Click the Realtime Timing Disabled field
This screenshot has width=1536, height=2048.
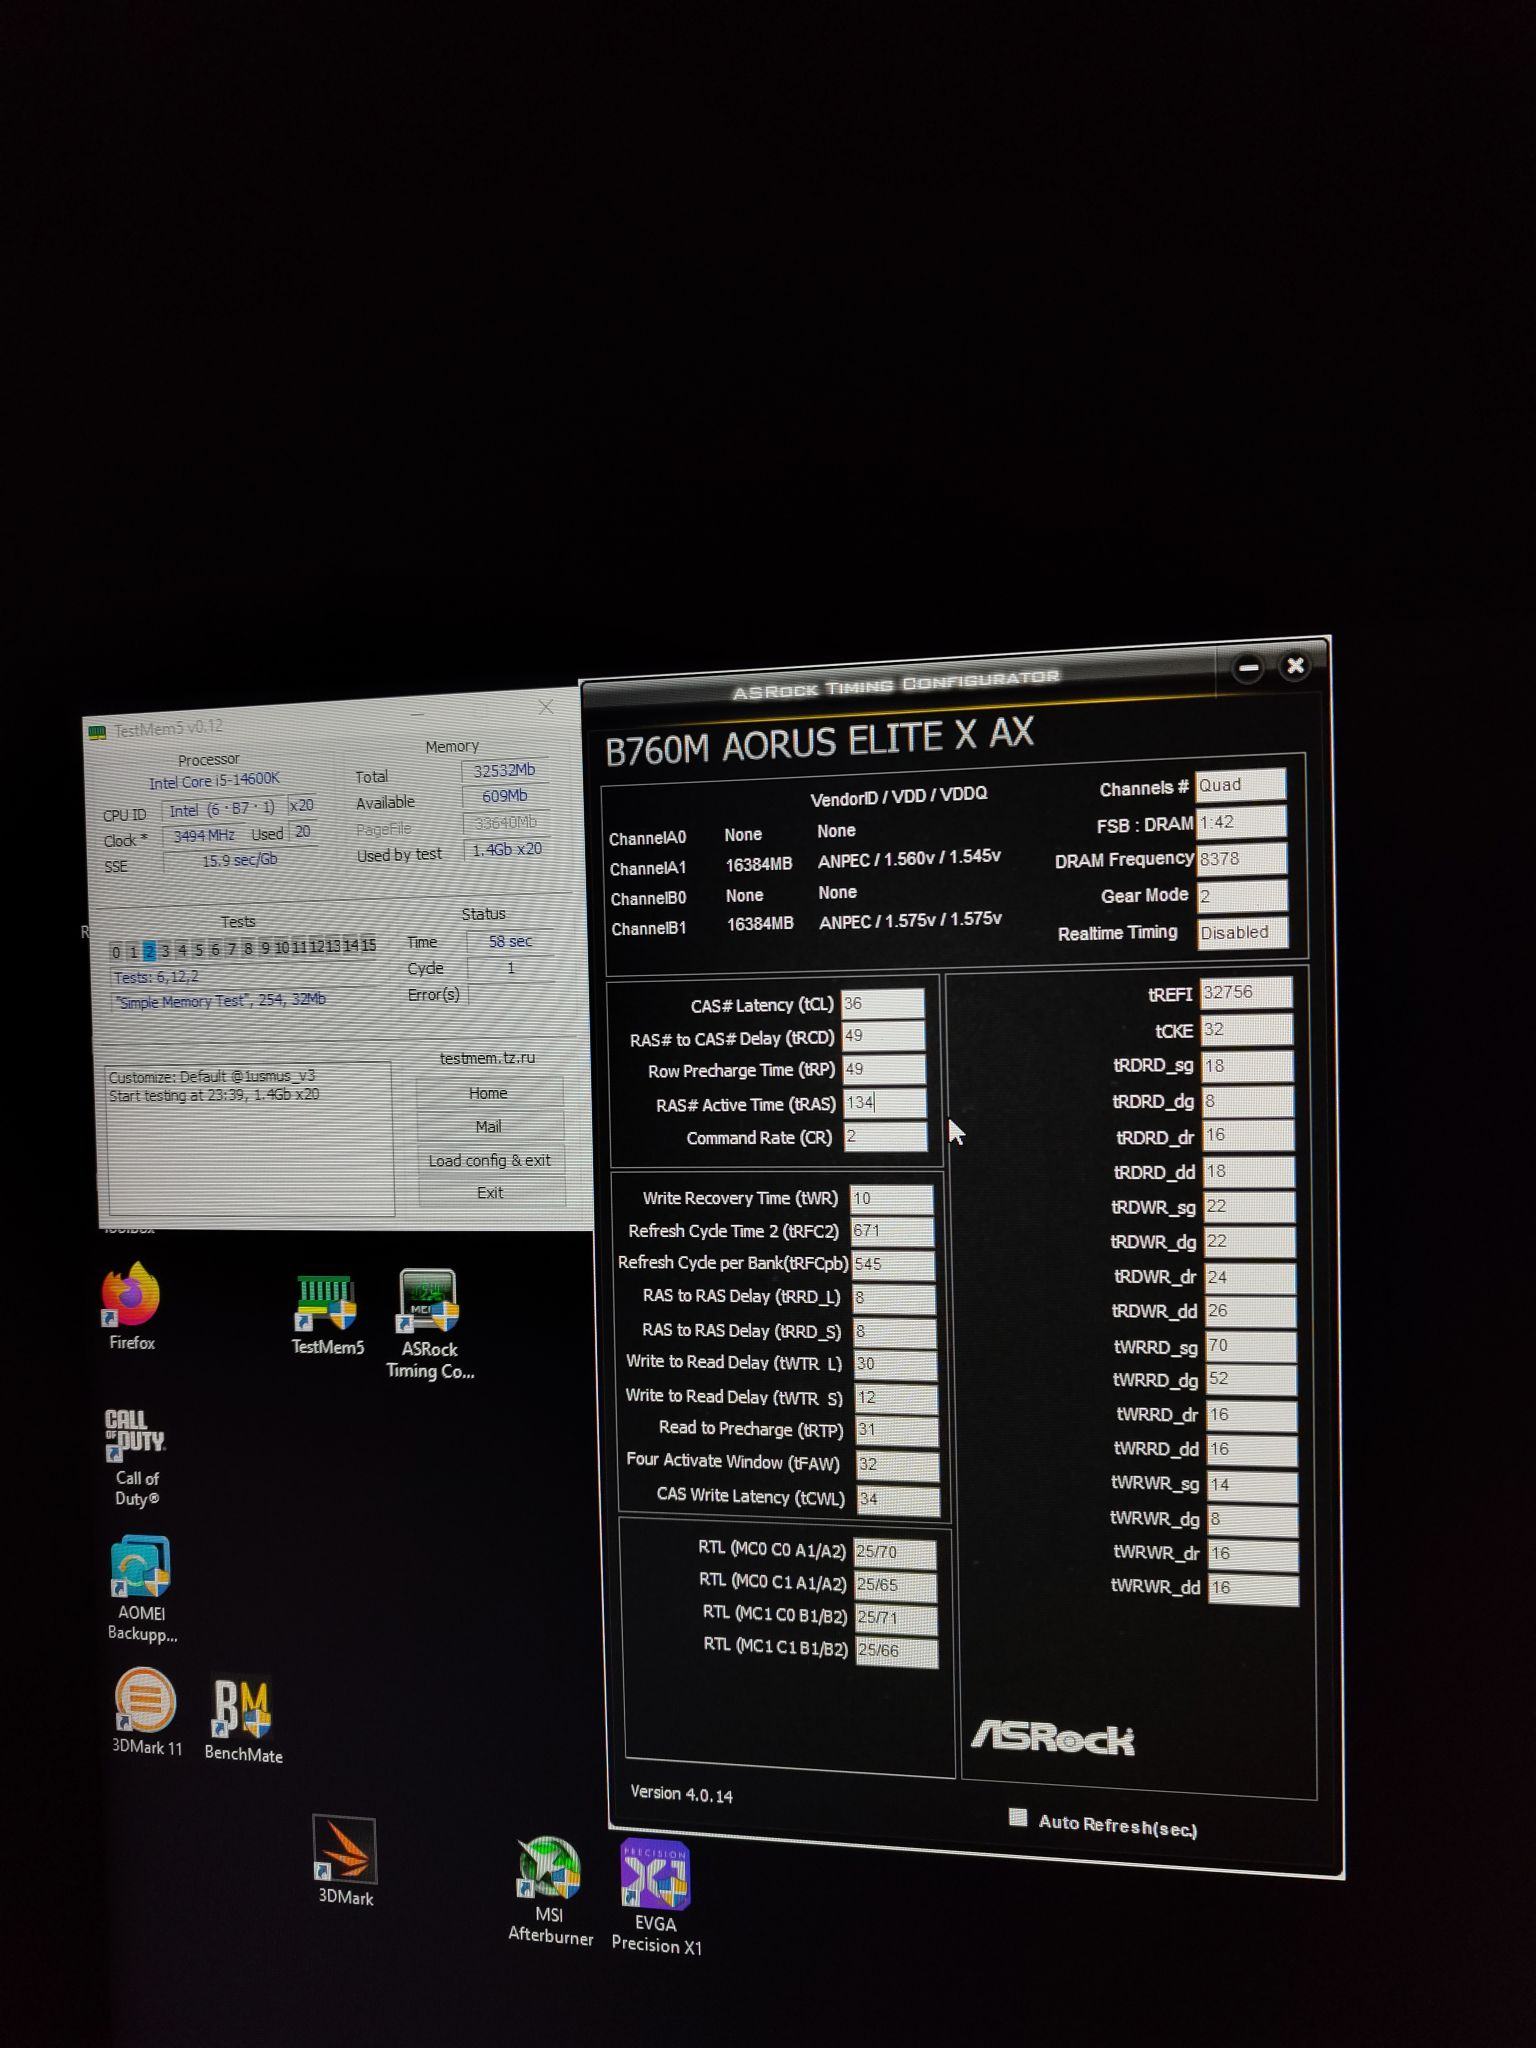pos(1243,933)
